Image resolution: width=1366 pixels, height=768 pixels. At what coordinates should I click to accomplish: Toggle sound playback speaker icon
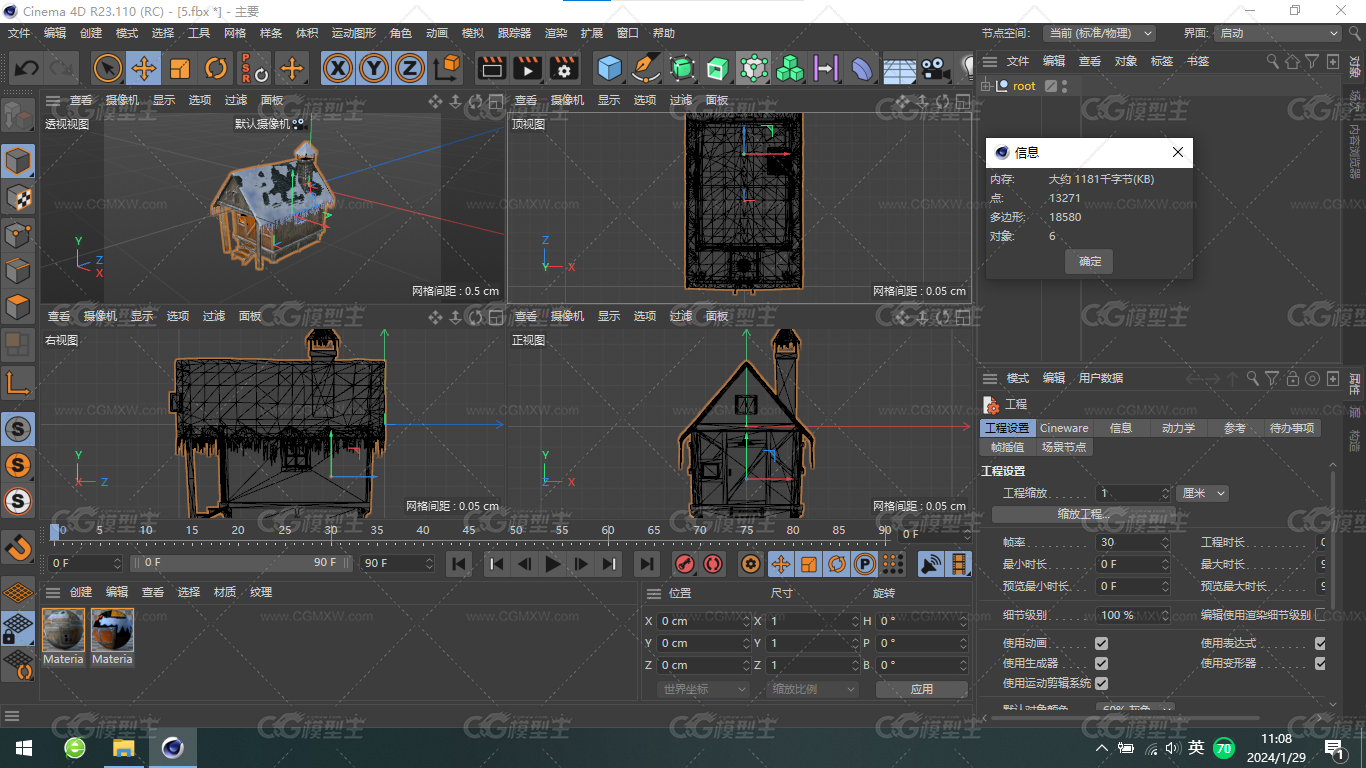(x=931, y=564)
